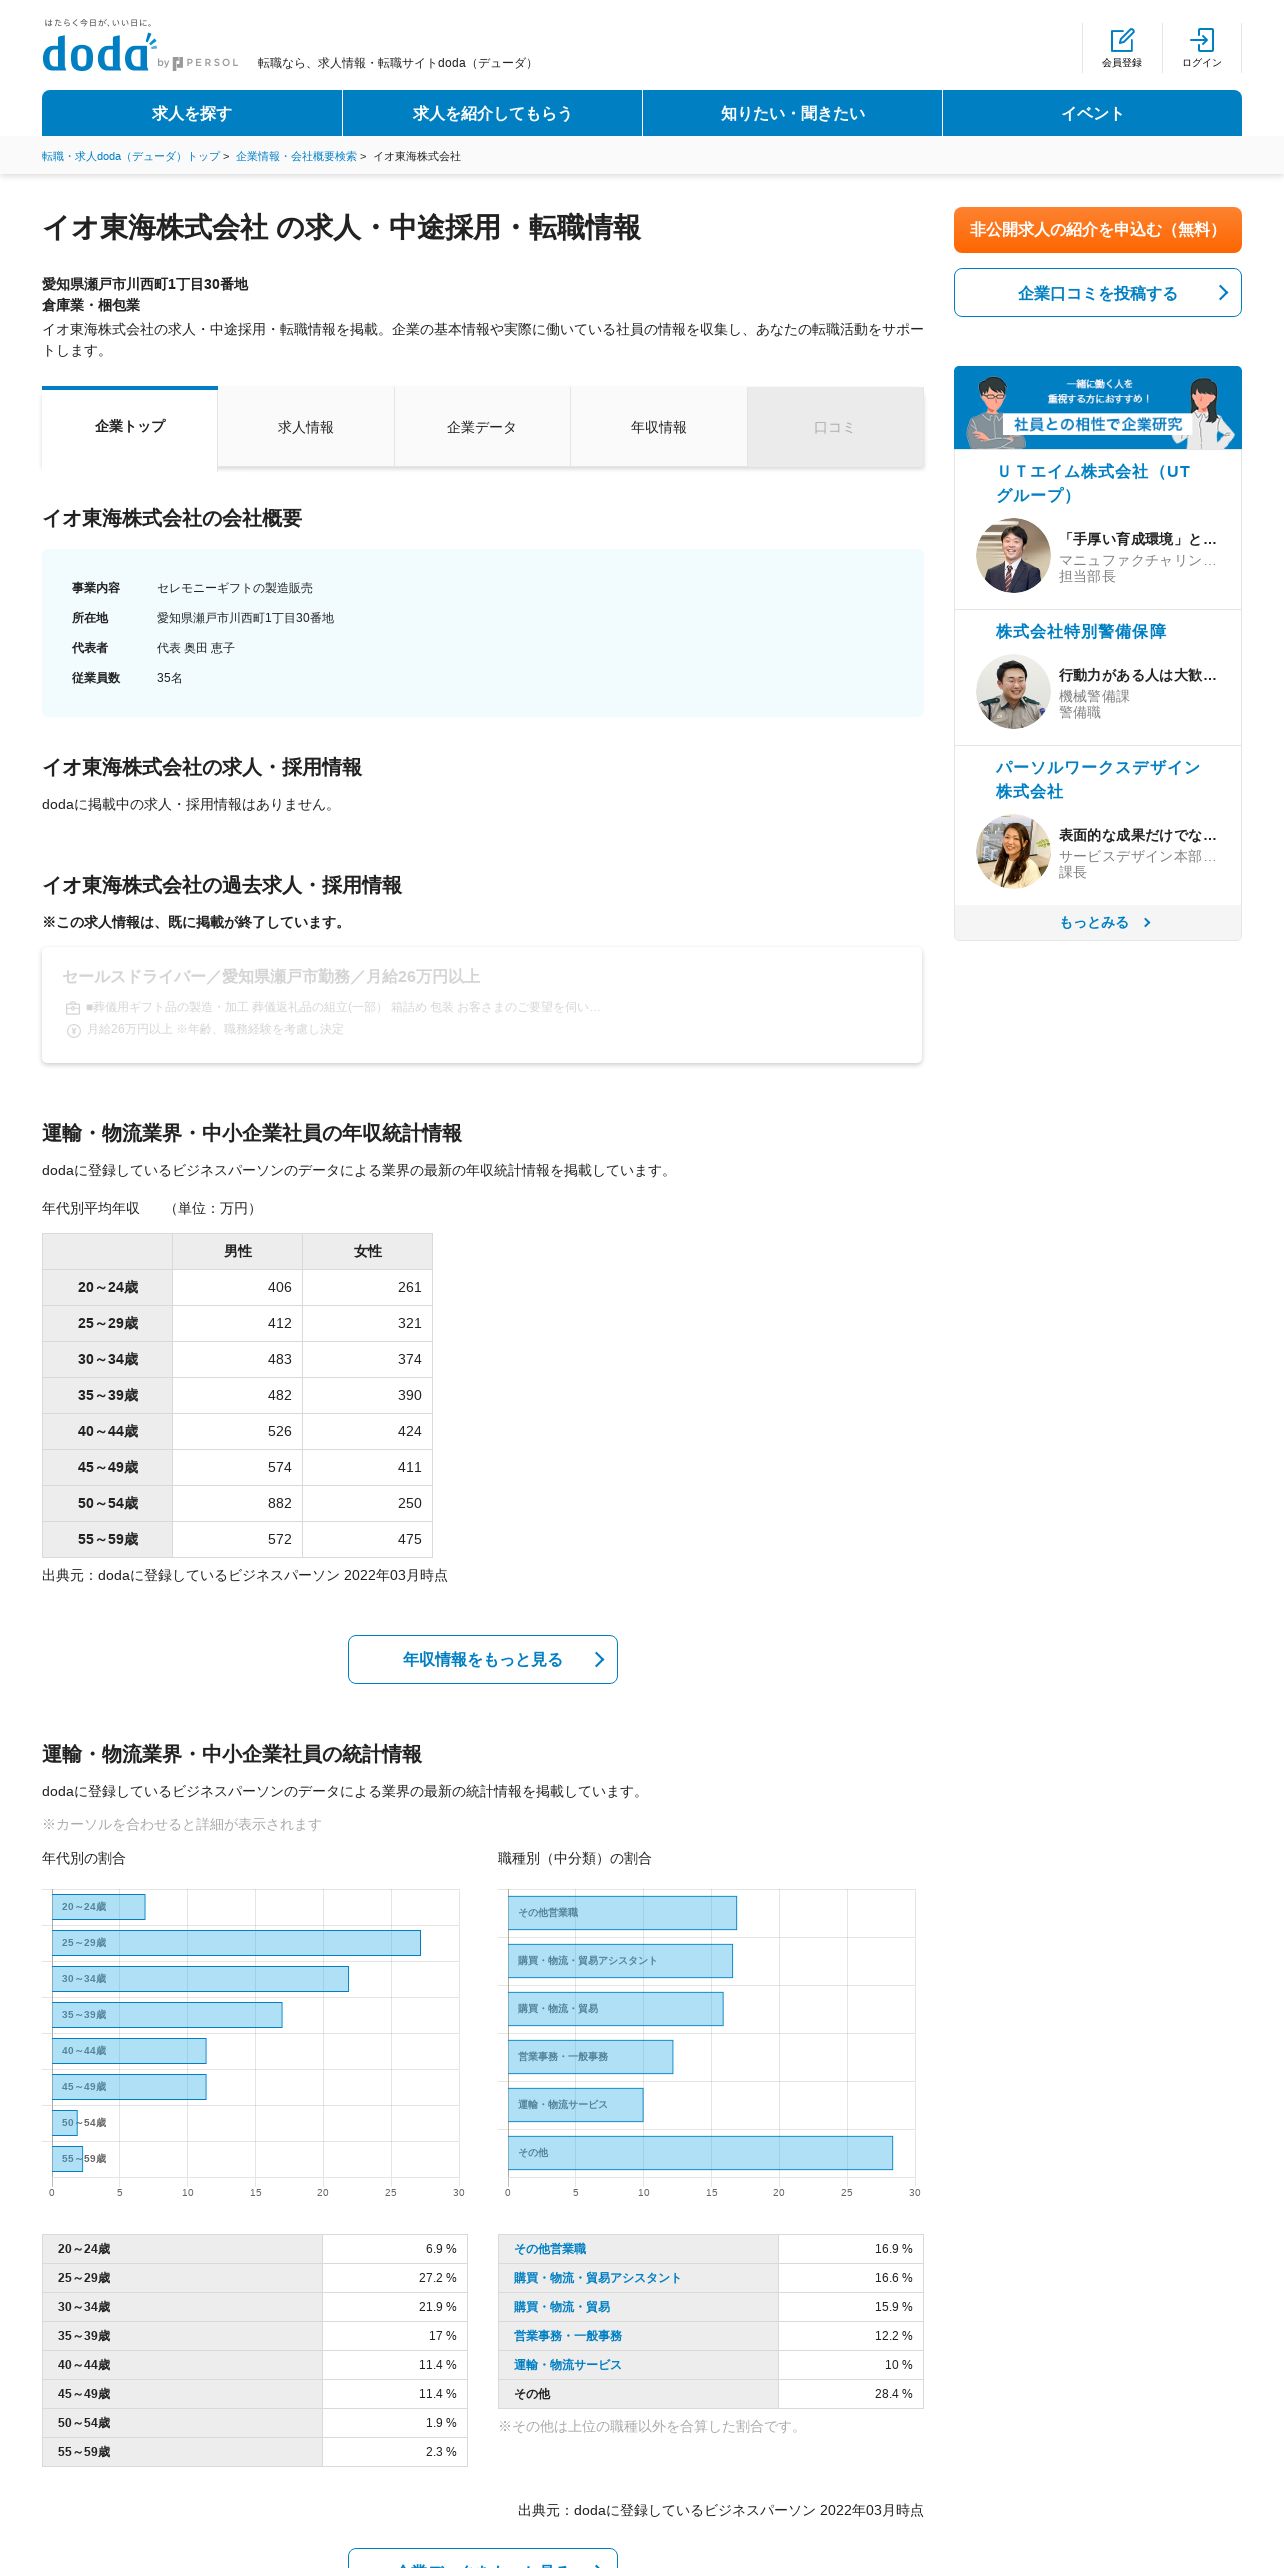
Task: Click the 20～24歳 chart bar
Action: (98, 1907)
